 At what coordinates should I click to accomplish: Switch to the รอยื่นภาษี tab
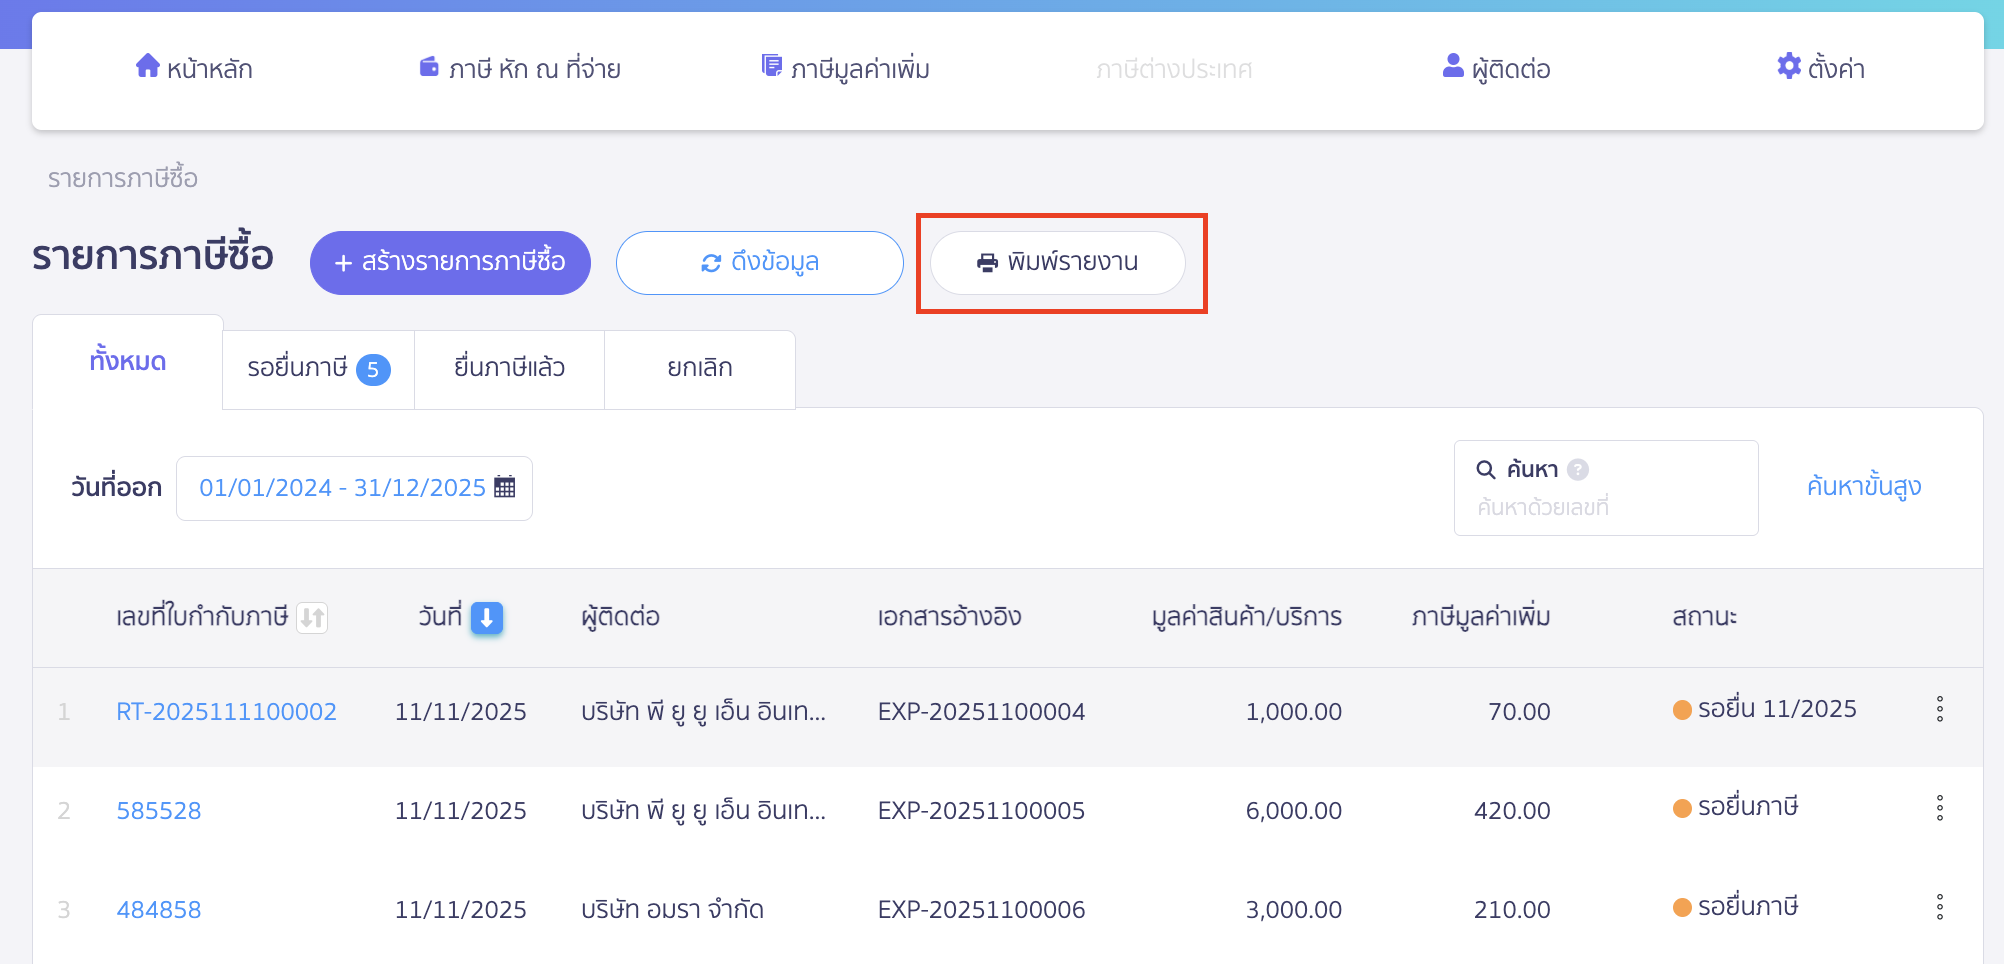pyautogui.click(x=317, y=369)
